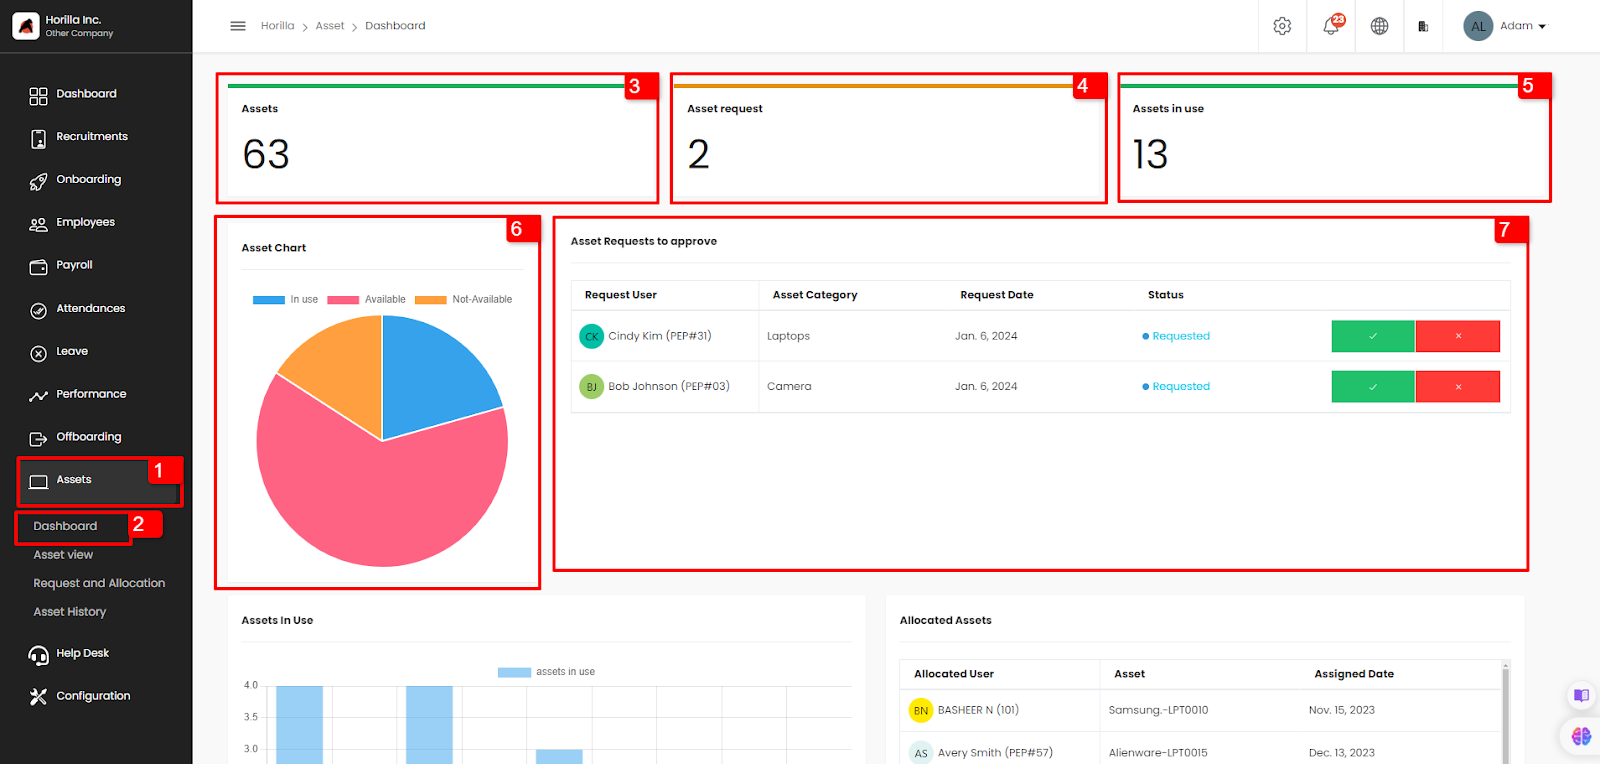This screenshot has width=1600, height=764.
Task: Click the BN avatar beside BASHEER N
Action: (920, 711)
